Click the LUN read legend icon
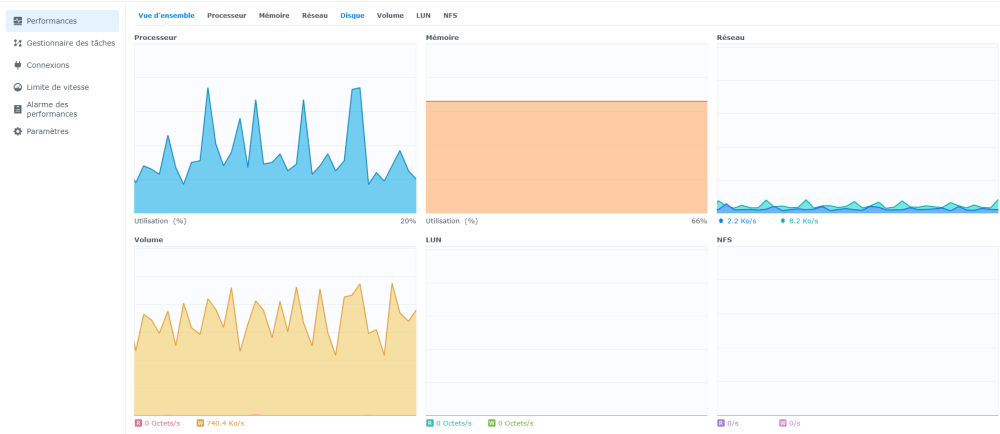The image size is (1000, 434). coord(430,423)
